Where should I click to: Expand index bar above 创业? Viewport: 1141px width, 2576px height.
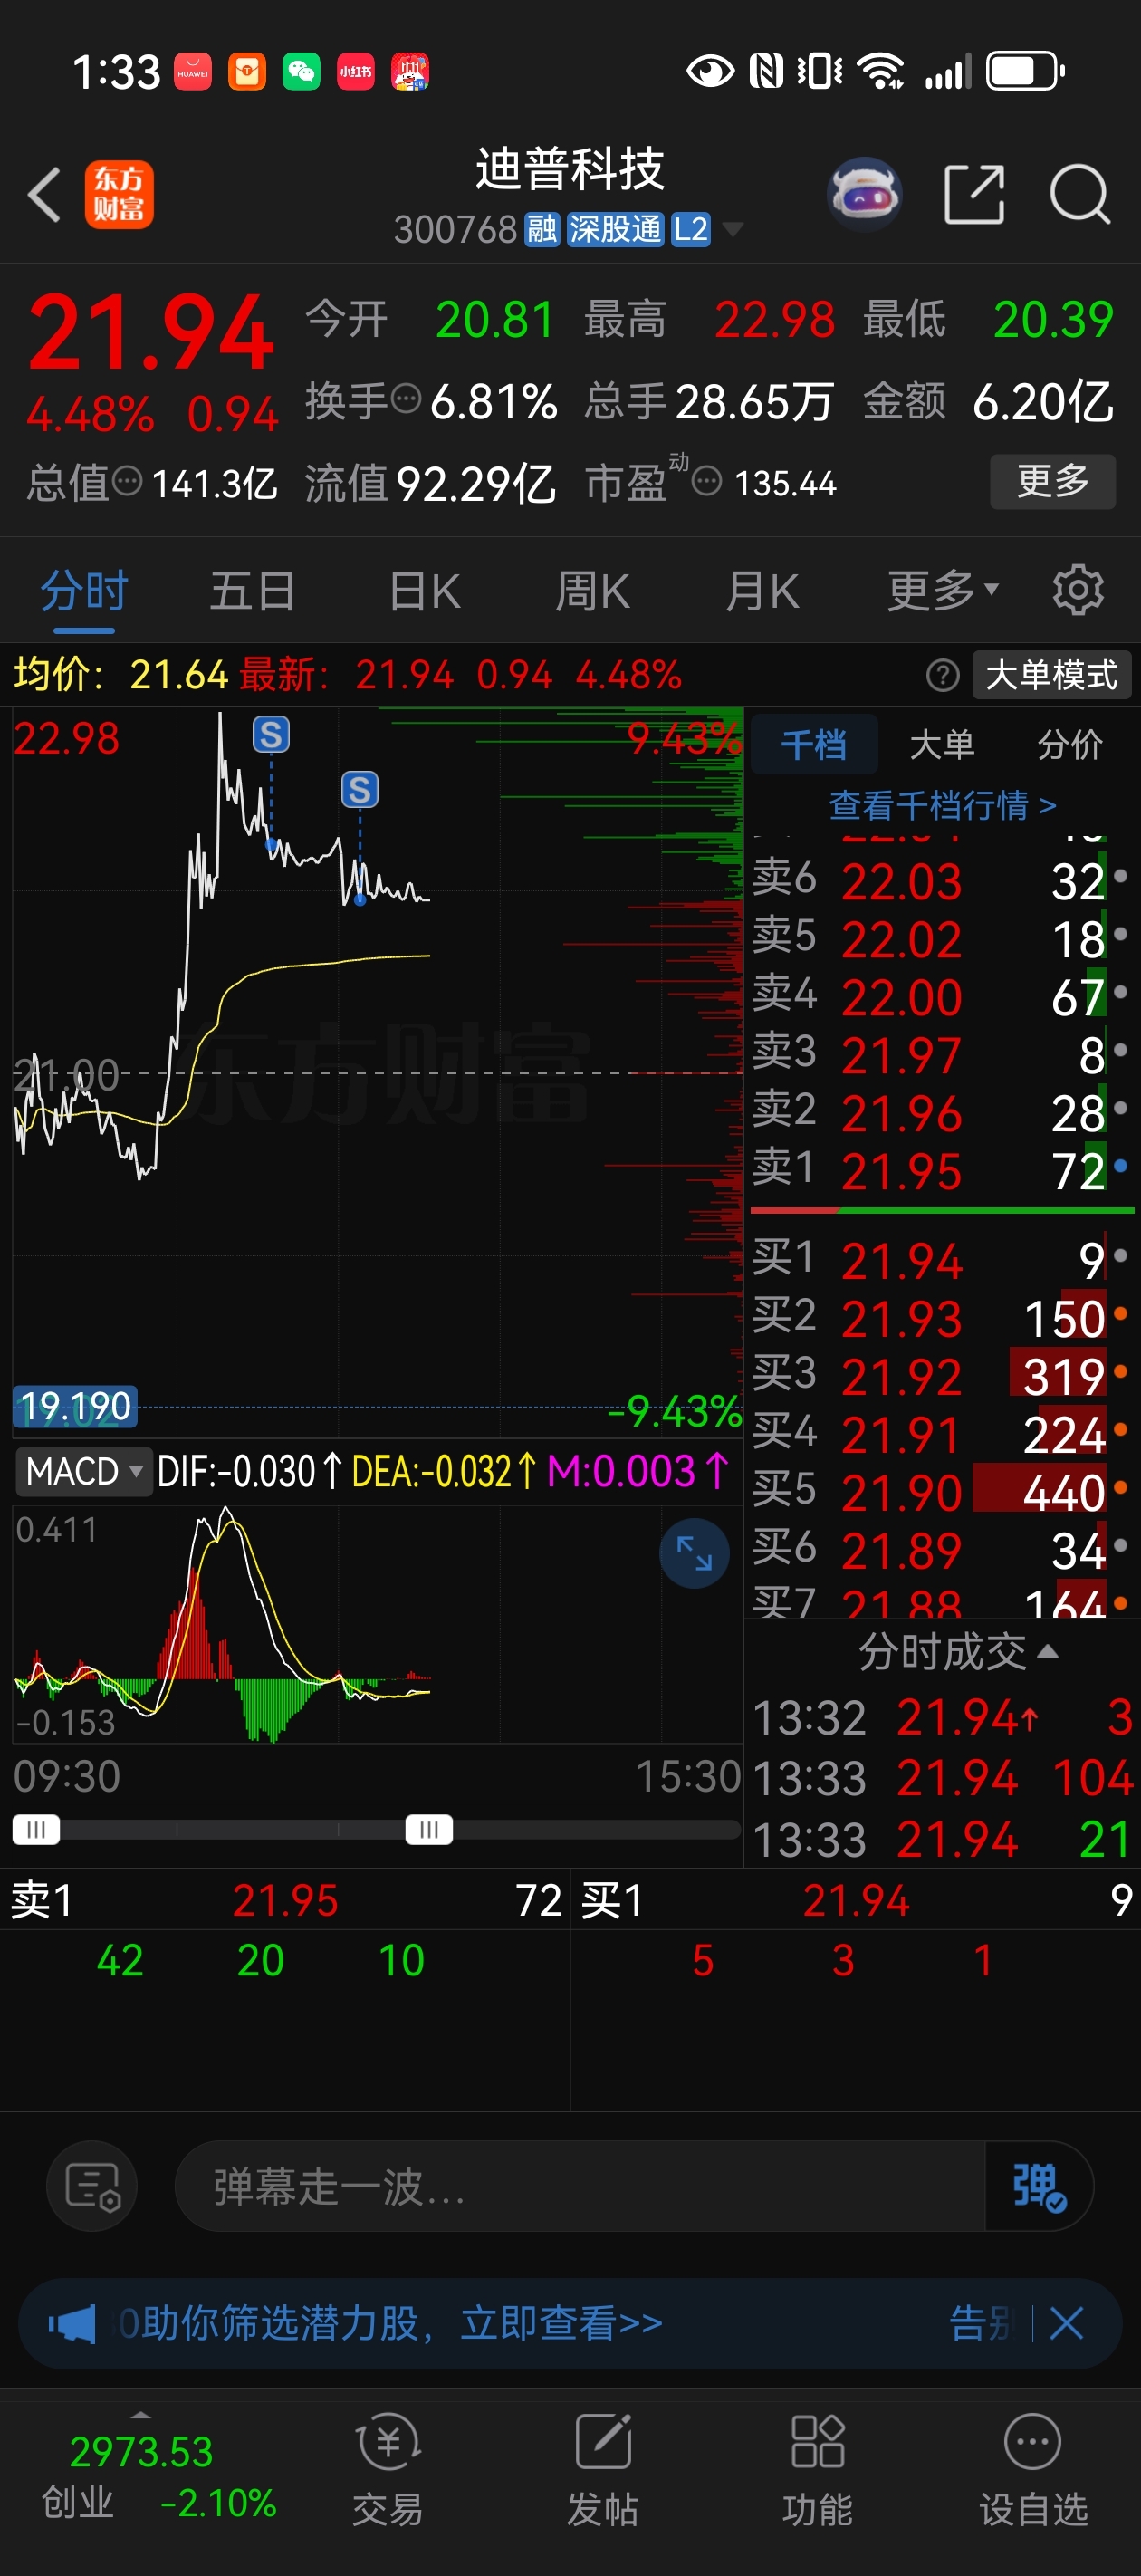pos(141,2415)
